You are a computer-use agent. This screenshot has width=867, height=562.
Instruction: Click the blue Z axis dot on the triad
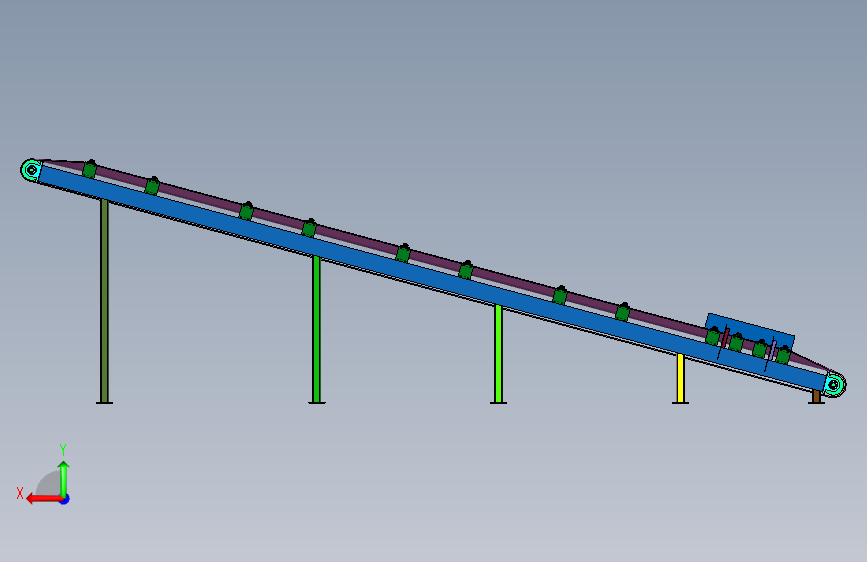coord(65,500)
